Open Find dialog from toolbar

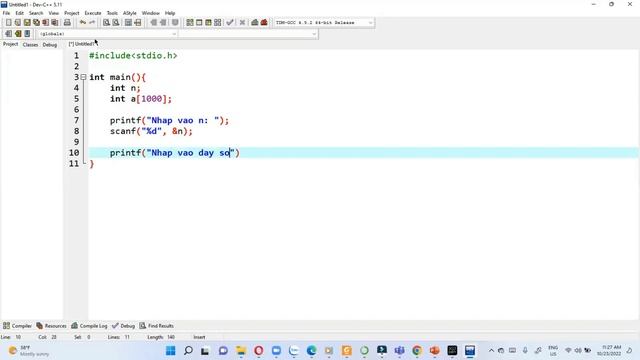[106, 22]
